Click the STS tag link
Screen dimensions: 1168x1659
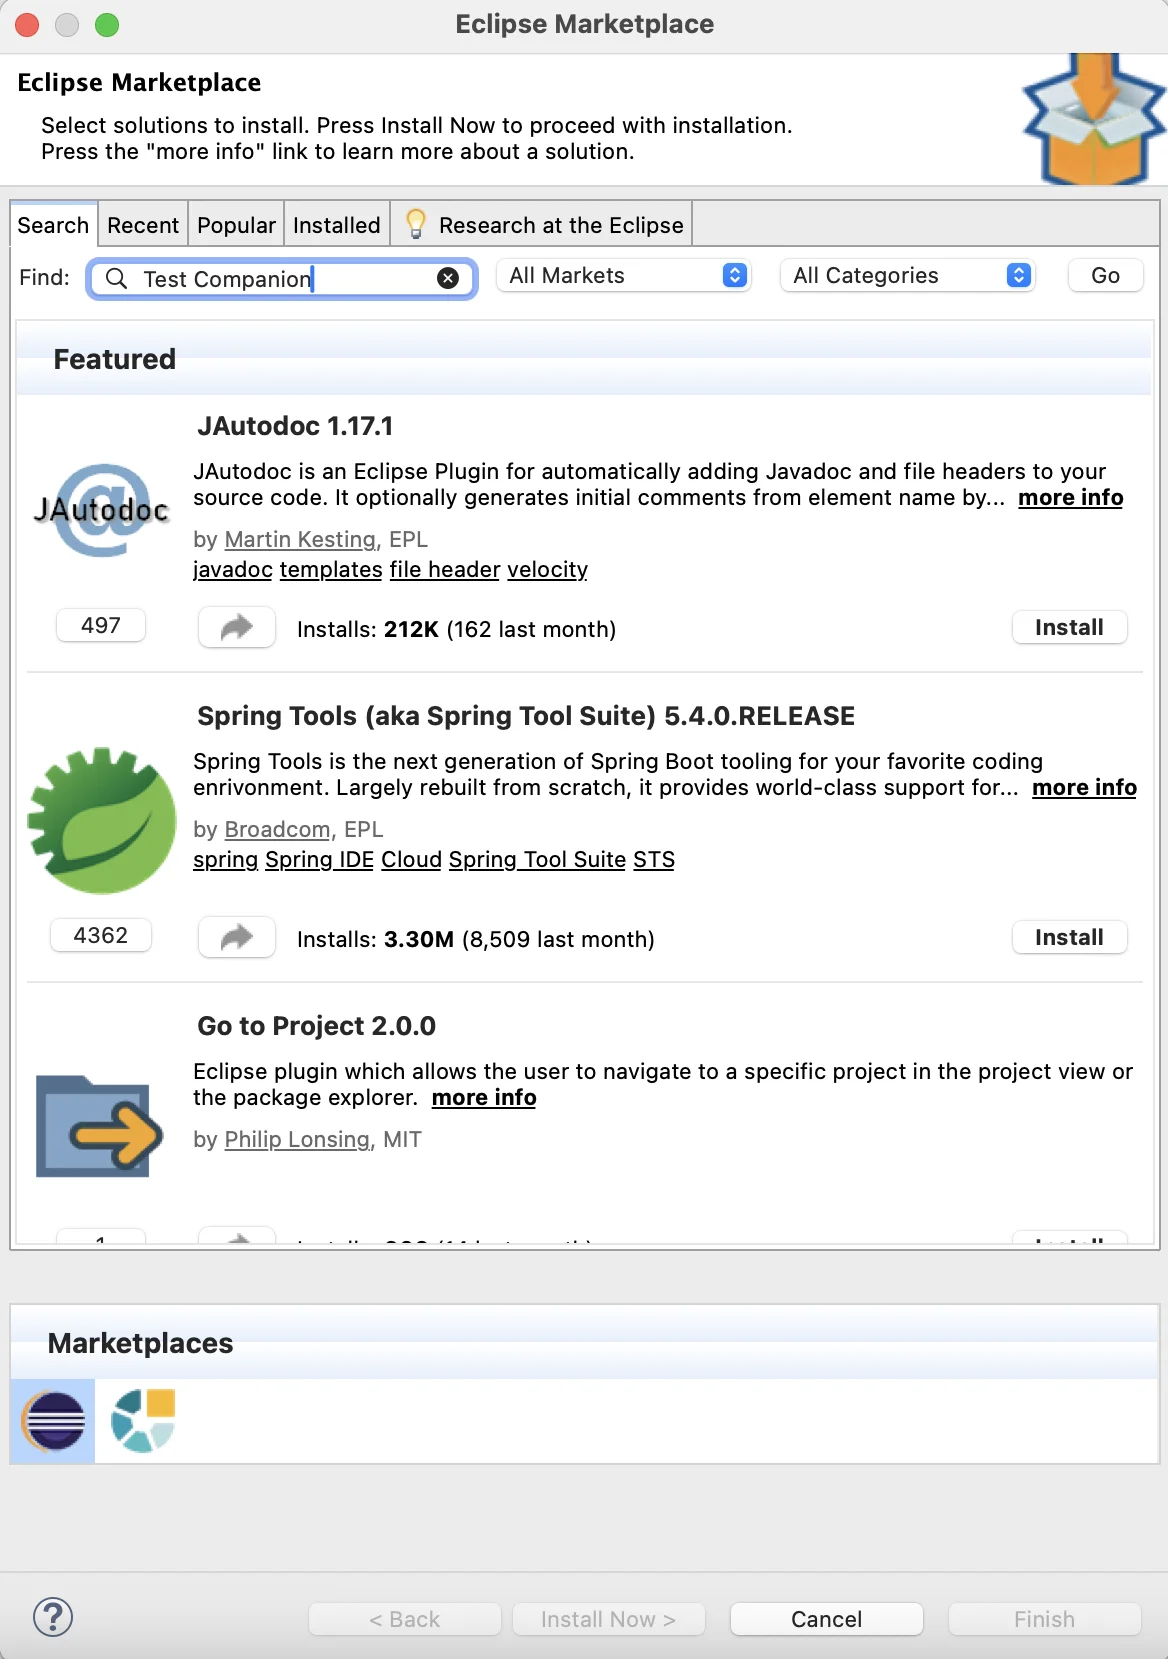654,860
